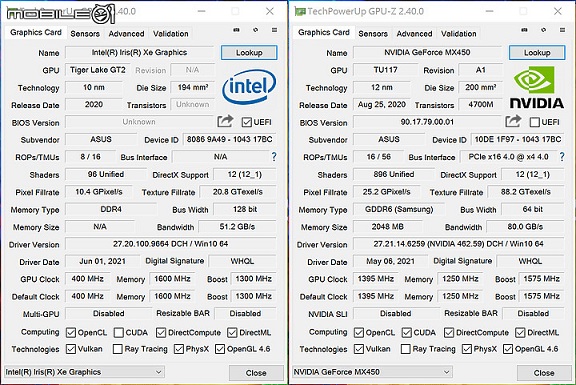Switch to Validation tab in NVIDIA window
This screenshot has width=576, height=385.
[459, 34]
